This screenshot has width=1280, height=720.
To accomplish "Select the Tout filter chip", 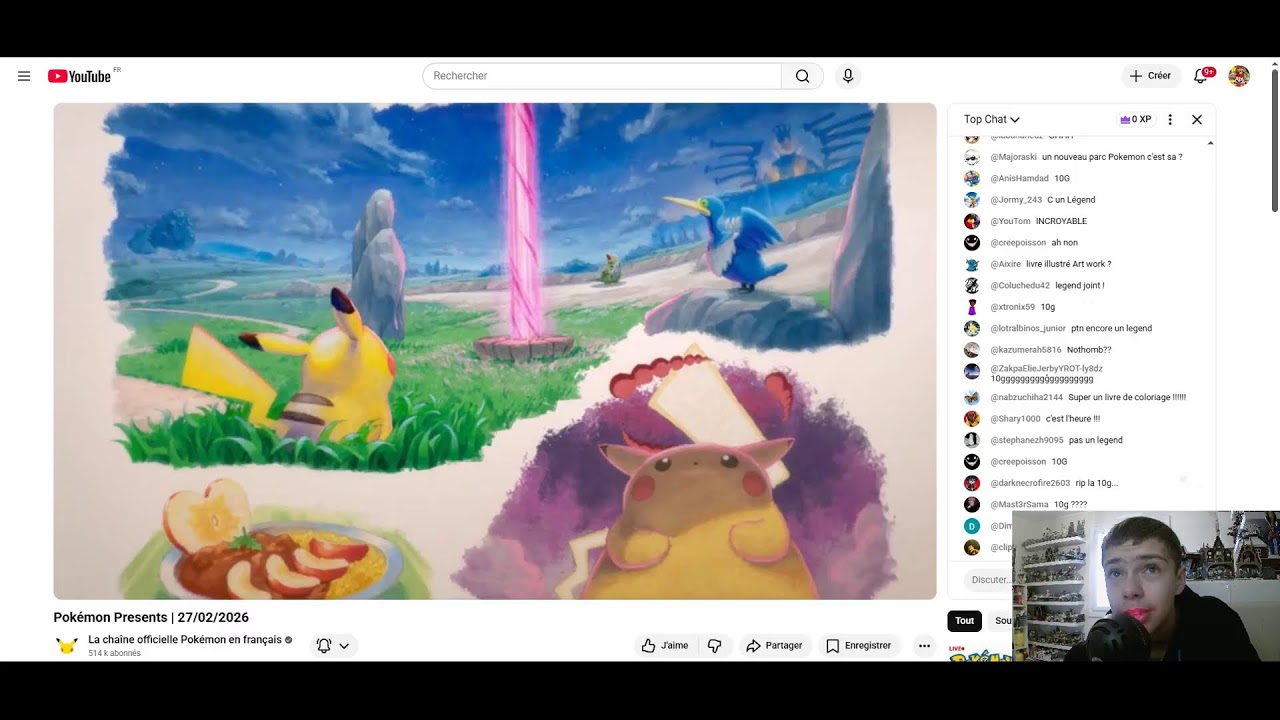I will pyautogui.click(x=964, y=621).
